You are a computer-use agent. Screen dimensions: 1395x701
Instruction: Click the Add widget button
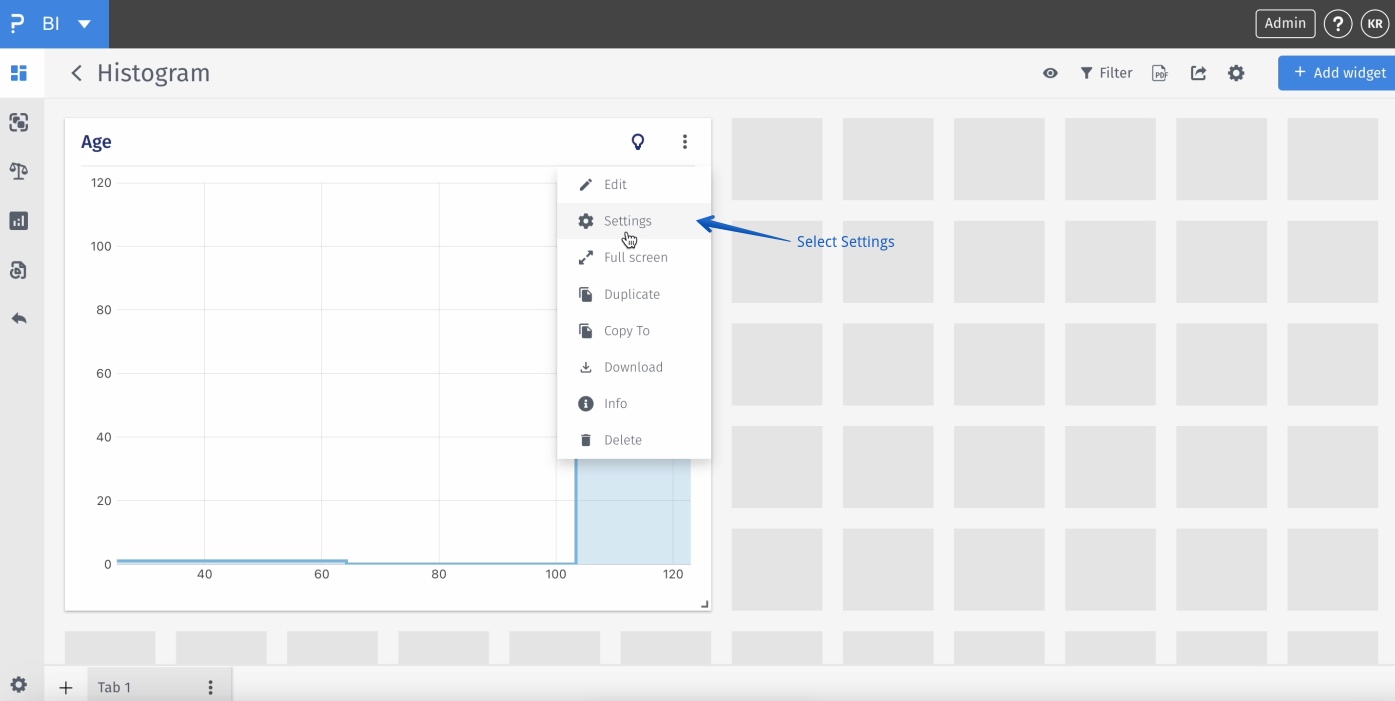point(1339,73)
